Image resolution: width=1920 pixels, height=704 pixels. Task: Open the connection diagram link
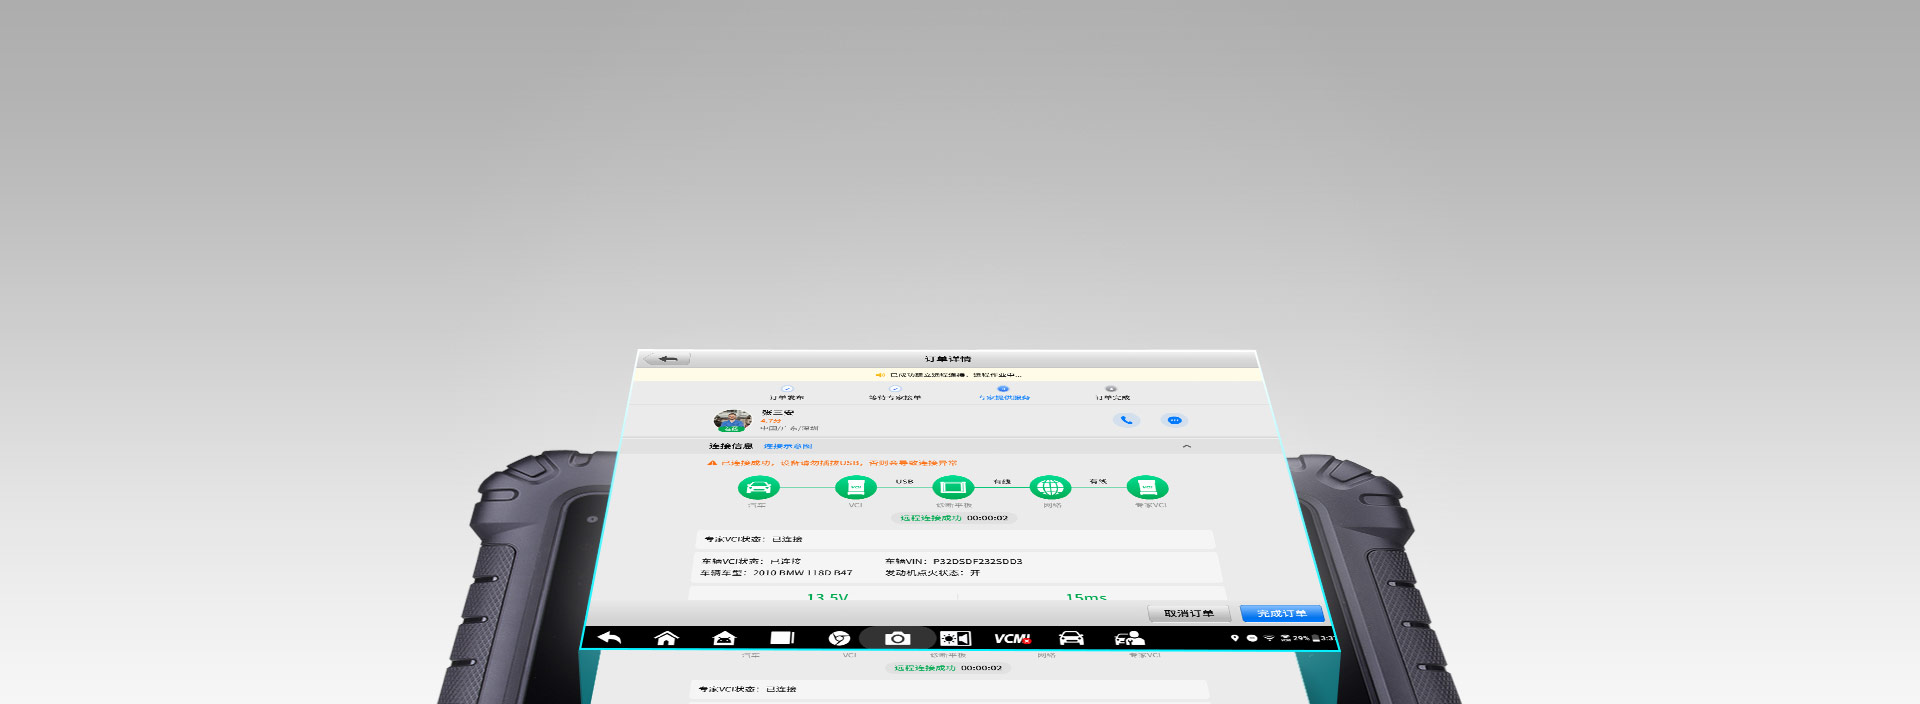pyautogui.click(x=788, y=446)
